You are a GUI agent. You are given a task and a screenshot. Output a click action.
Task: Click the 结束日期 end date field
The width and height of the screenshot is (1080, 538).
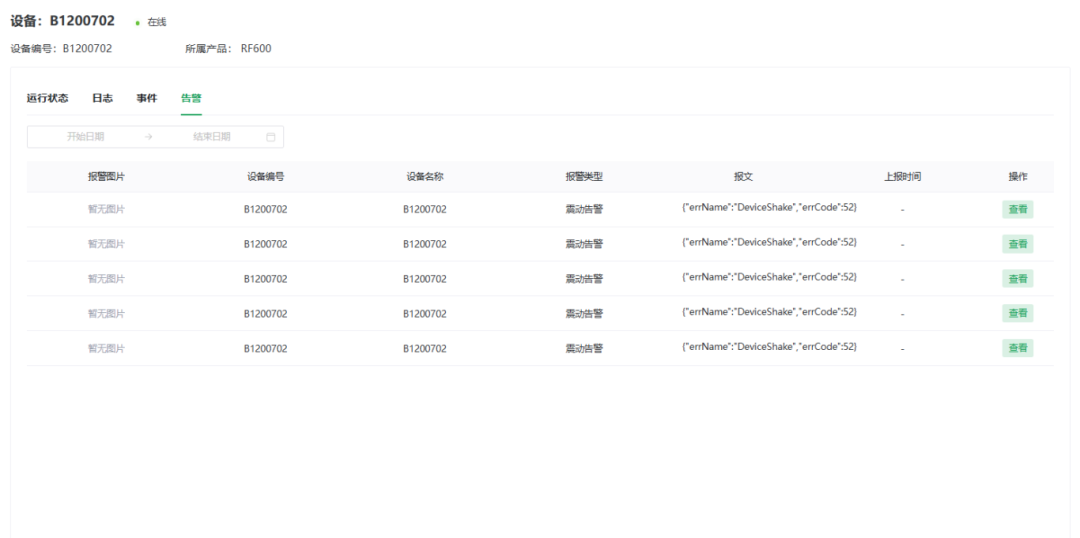click(x=211, y=137)
